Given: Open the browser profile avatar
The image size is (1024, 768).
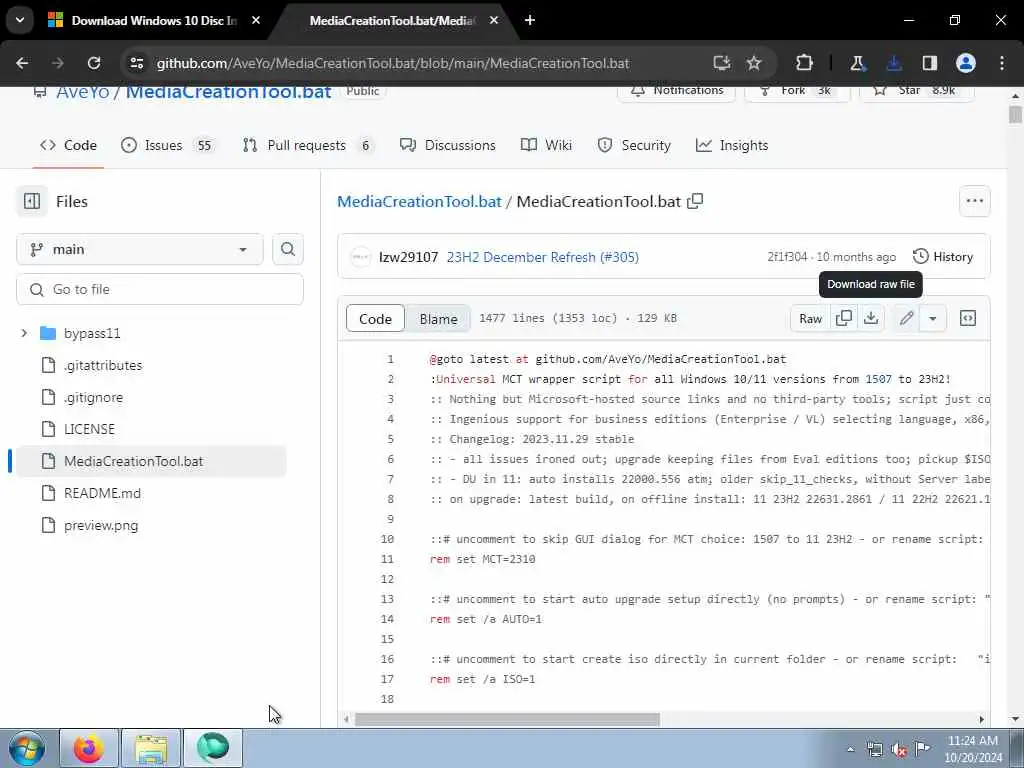Looking at the screenshot, I should pos(966,63).
